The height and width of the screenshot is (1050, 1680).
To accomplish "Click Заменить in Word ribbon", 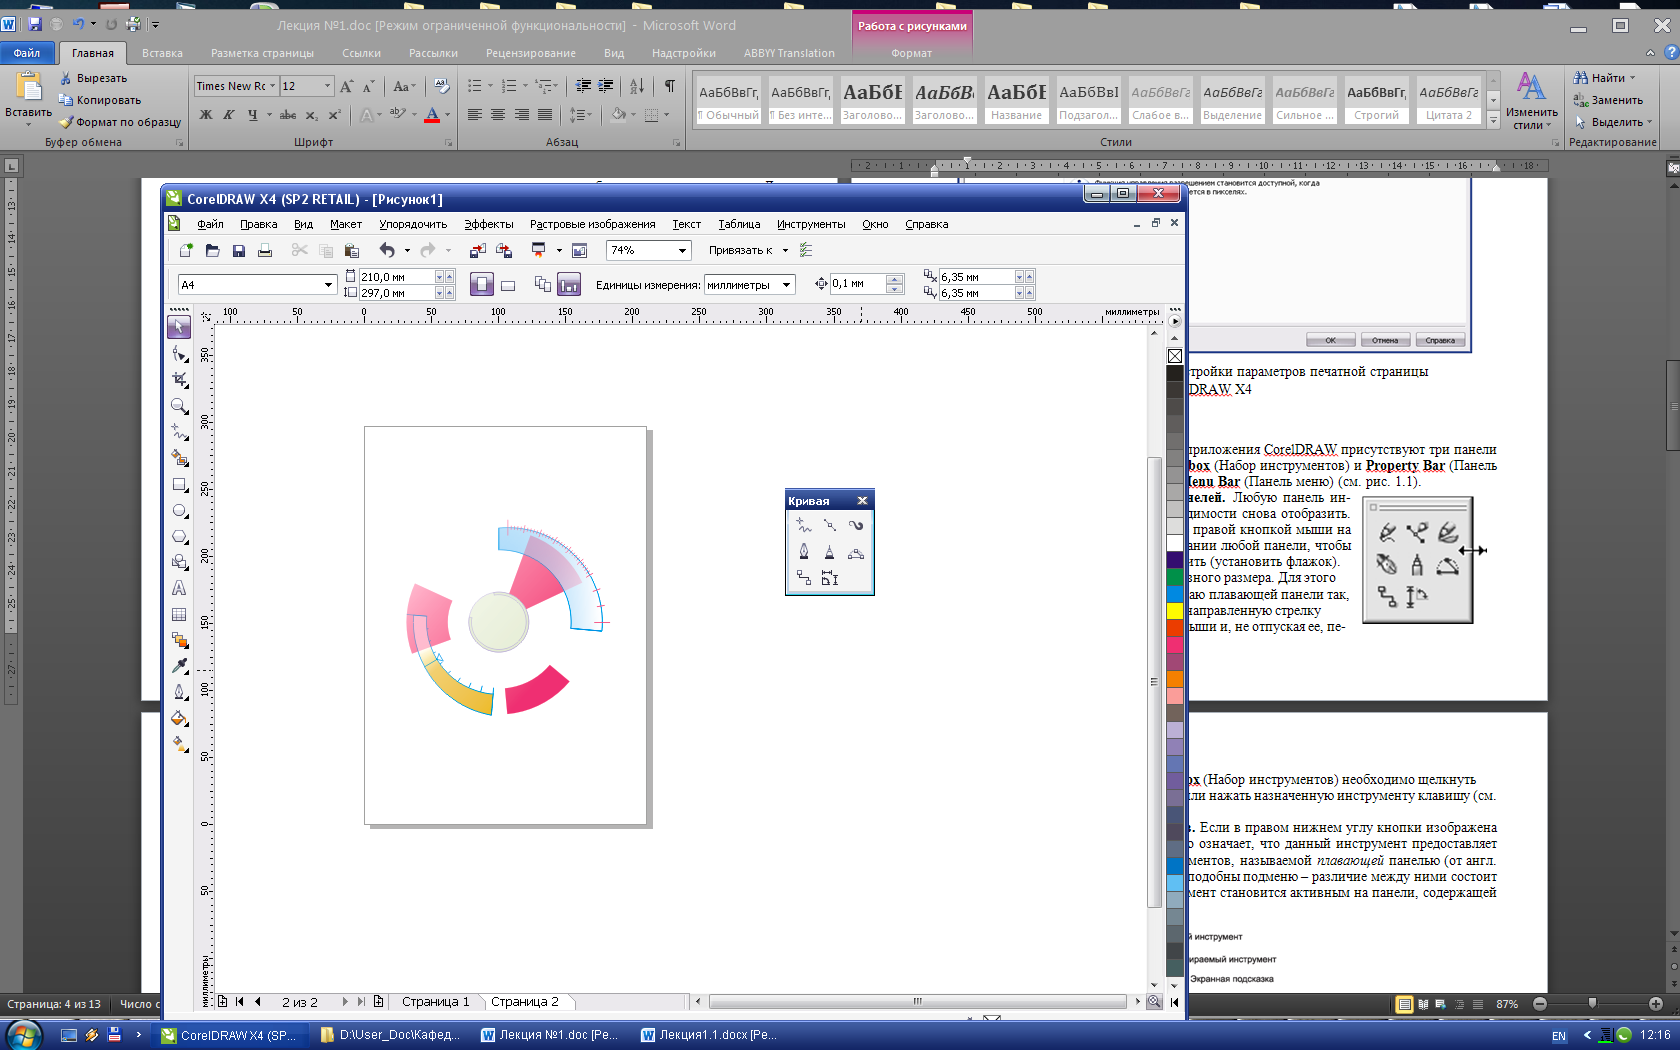I will 1608,100.
